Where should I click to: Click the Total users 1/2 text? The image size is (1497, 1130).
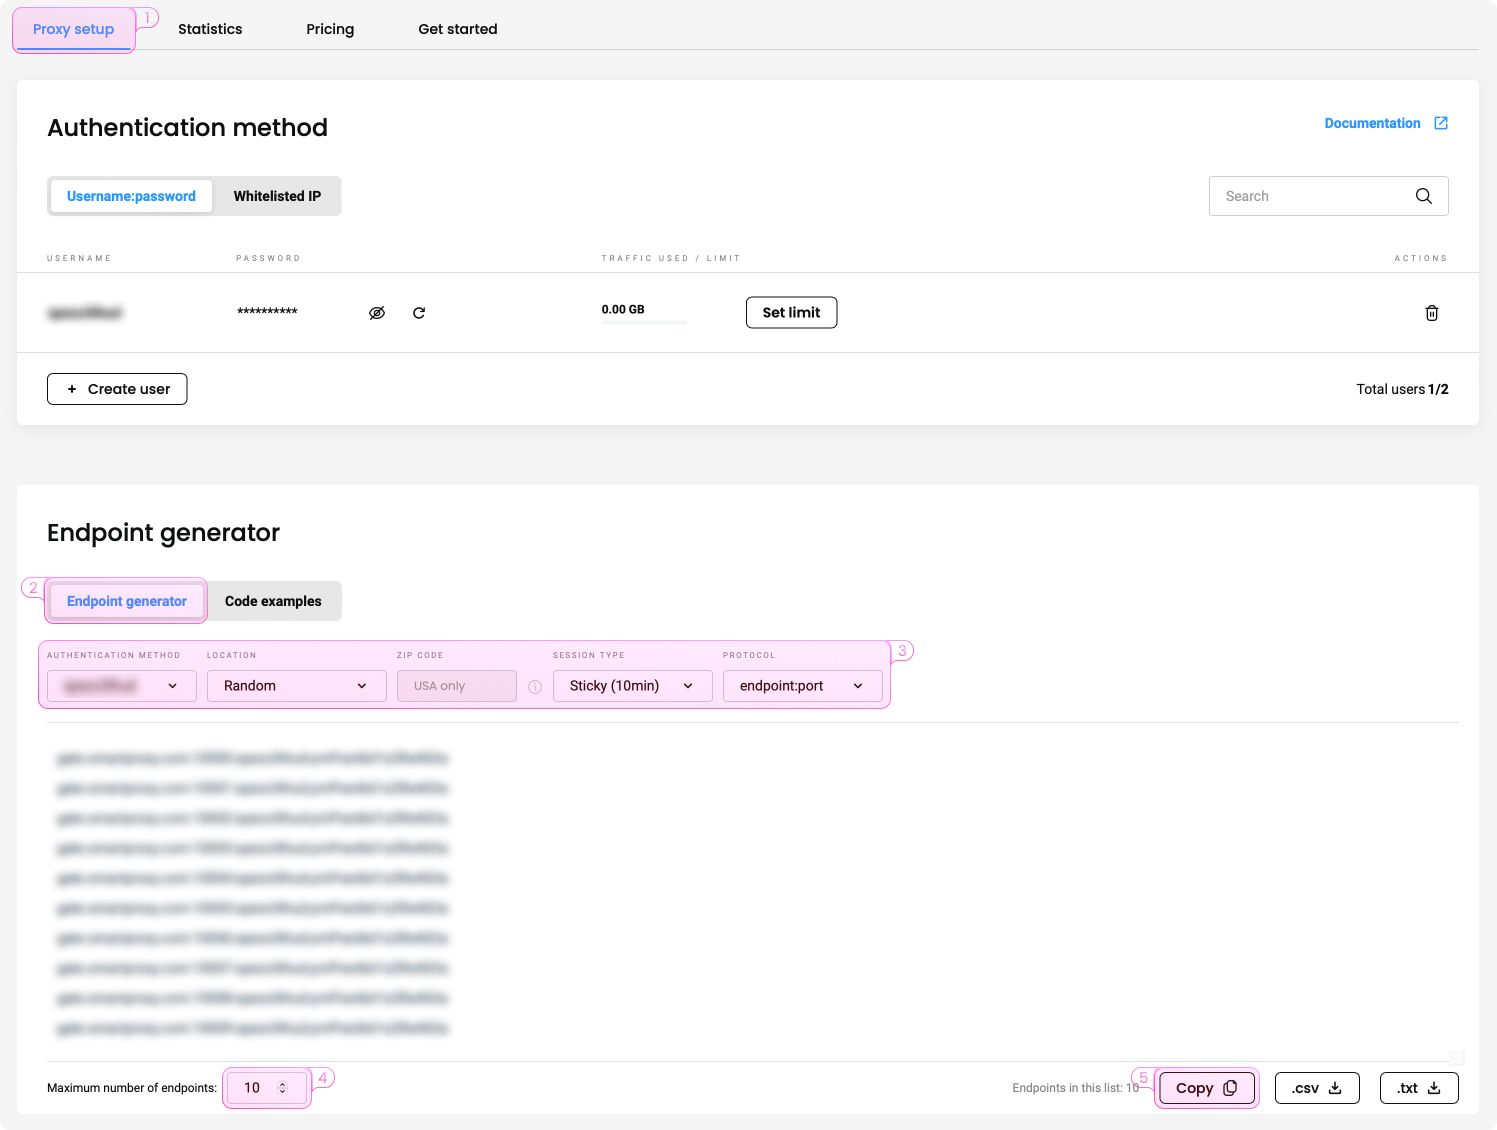point(1402,389)
